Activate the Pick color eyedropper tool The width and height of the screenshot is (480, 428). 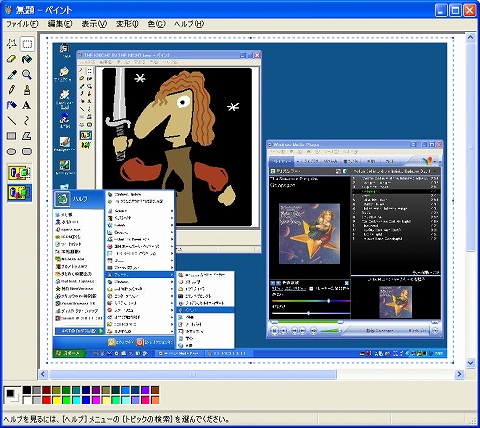pyautogui.click(x=12, y=74)
